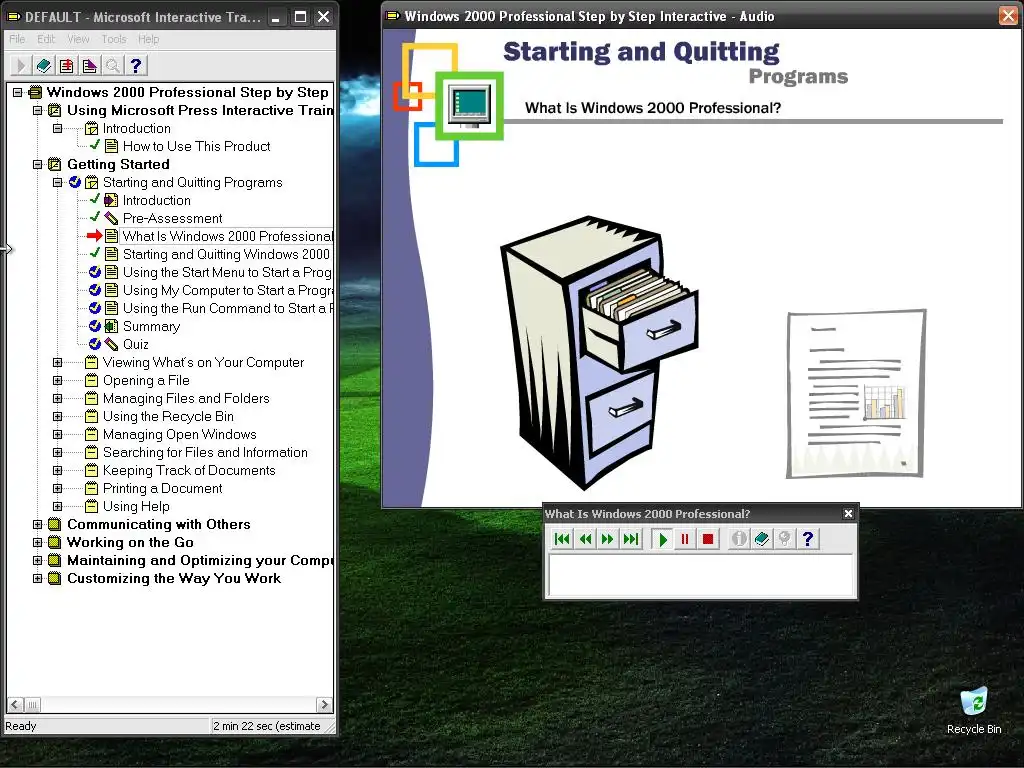The height and width of the screenshot is (768, 1024).
Task: Expand Customizing the Way You Work
Action: point(37,579)
